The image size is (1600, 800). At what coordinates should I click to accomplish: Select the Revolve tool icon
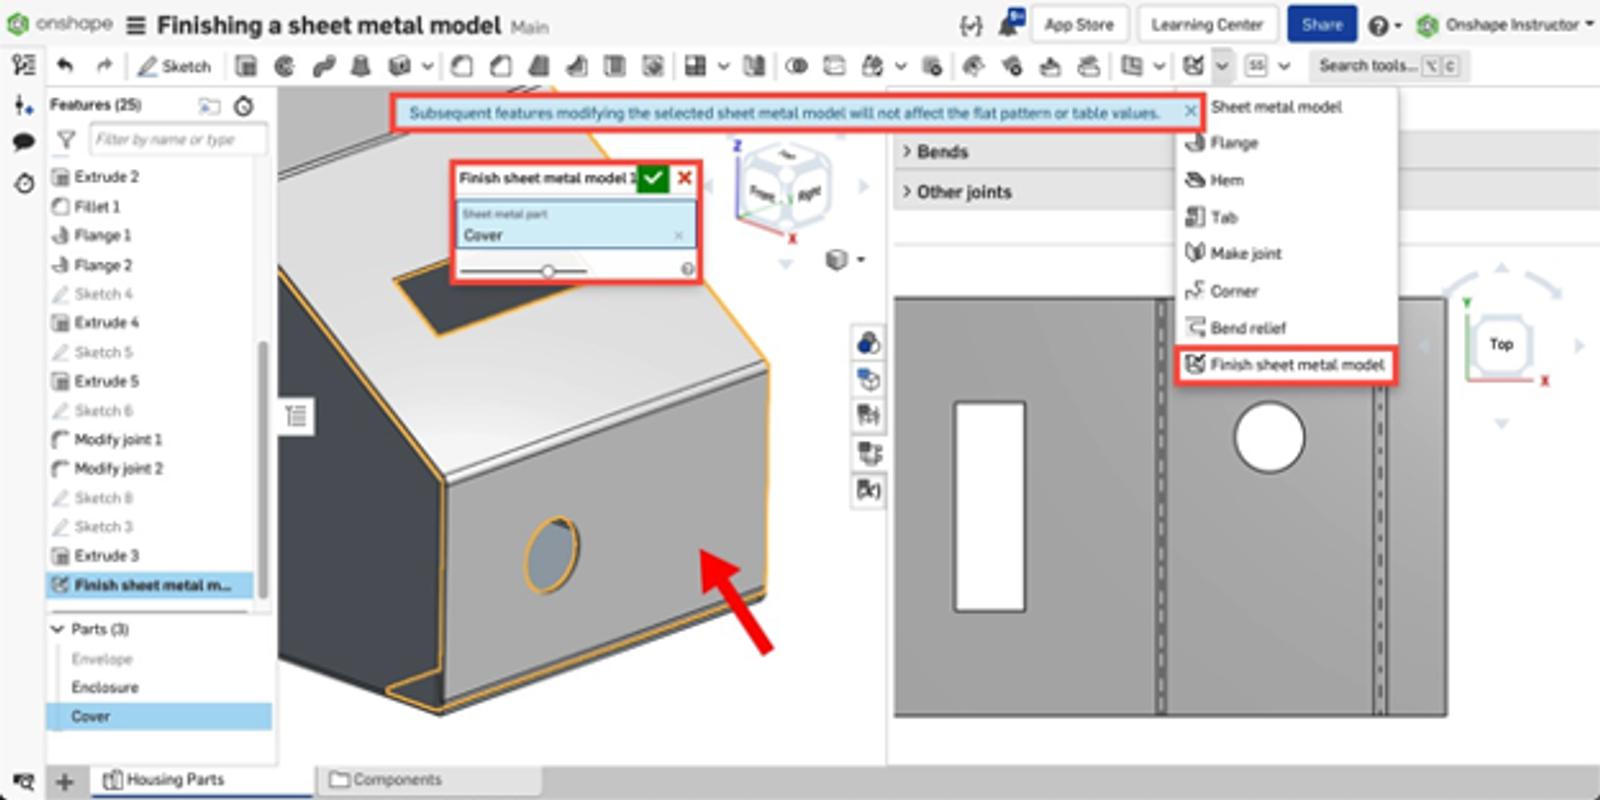pyautogui.click(x=285, y=66)
